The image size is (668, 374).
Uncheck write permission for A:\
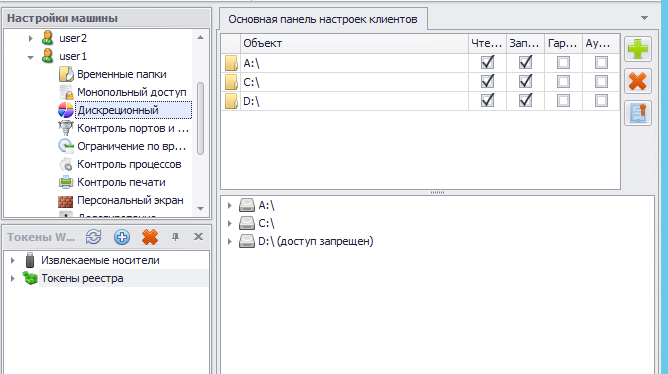point(525,63)
